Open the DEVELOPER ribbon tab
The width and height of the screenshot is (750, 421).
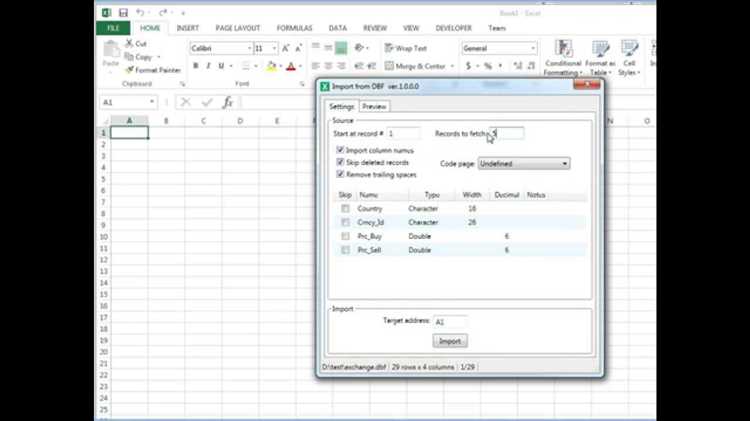pyautogui.click(x=453, y=28)
